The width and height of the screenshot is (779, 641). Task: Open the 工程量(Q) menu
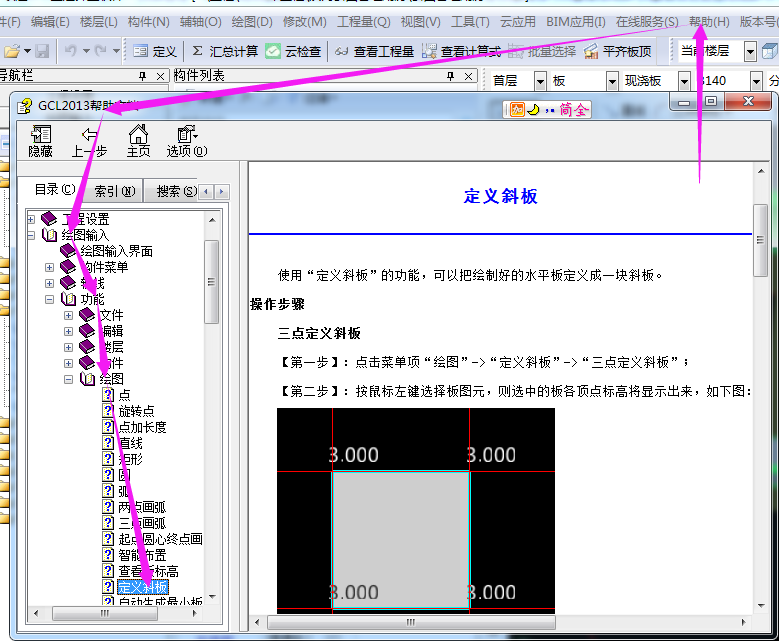pos(362,21)
